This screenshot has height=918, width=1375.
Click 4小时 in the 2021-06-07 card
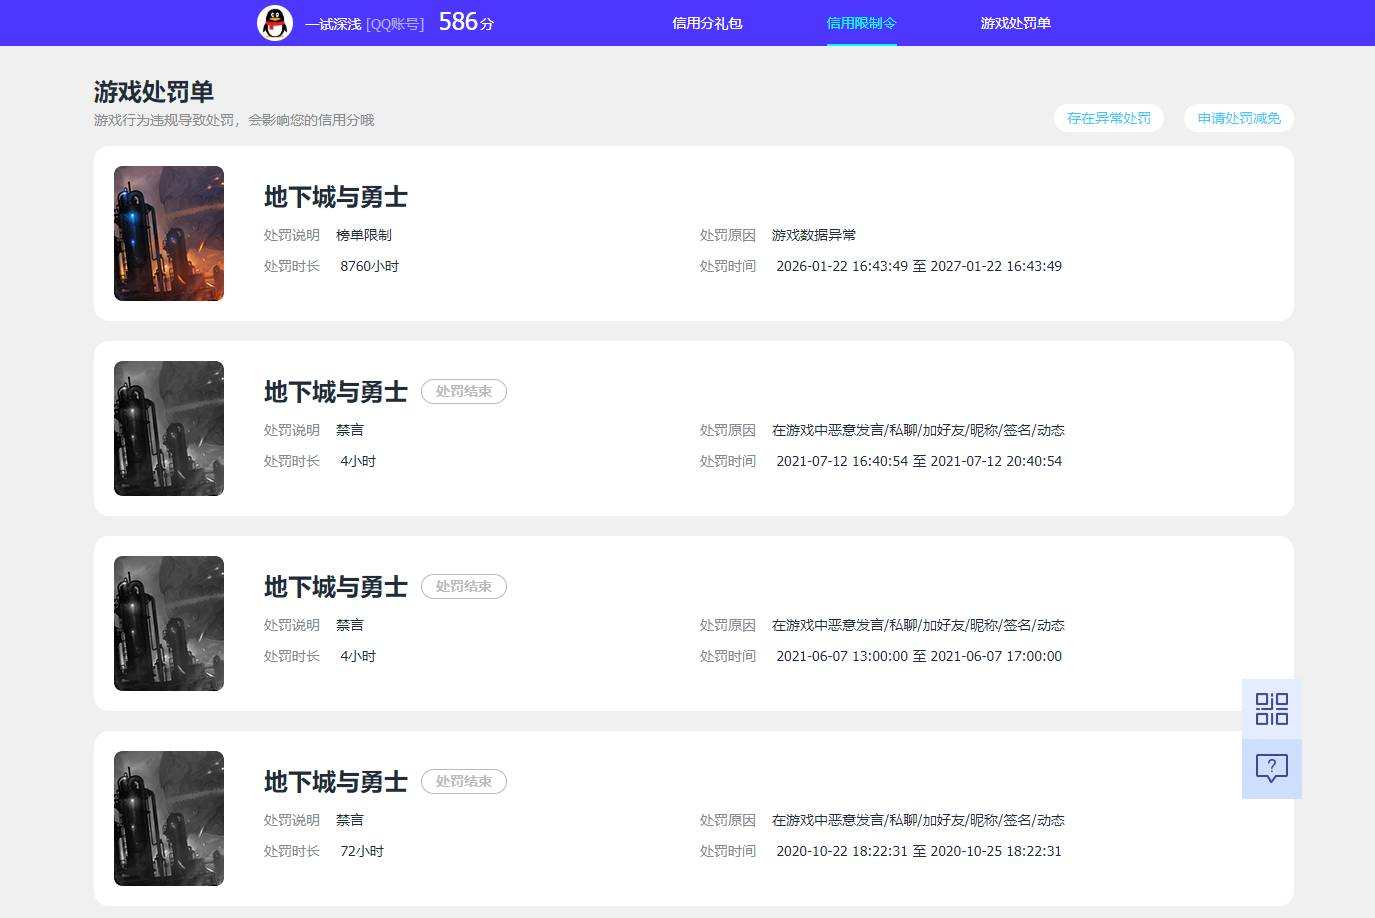click(x=358, y=656)
